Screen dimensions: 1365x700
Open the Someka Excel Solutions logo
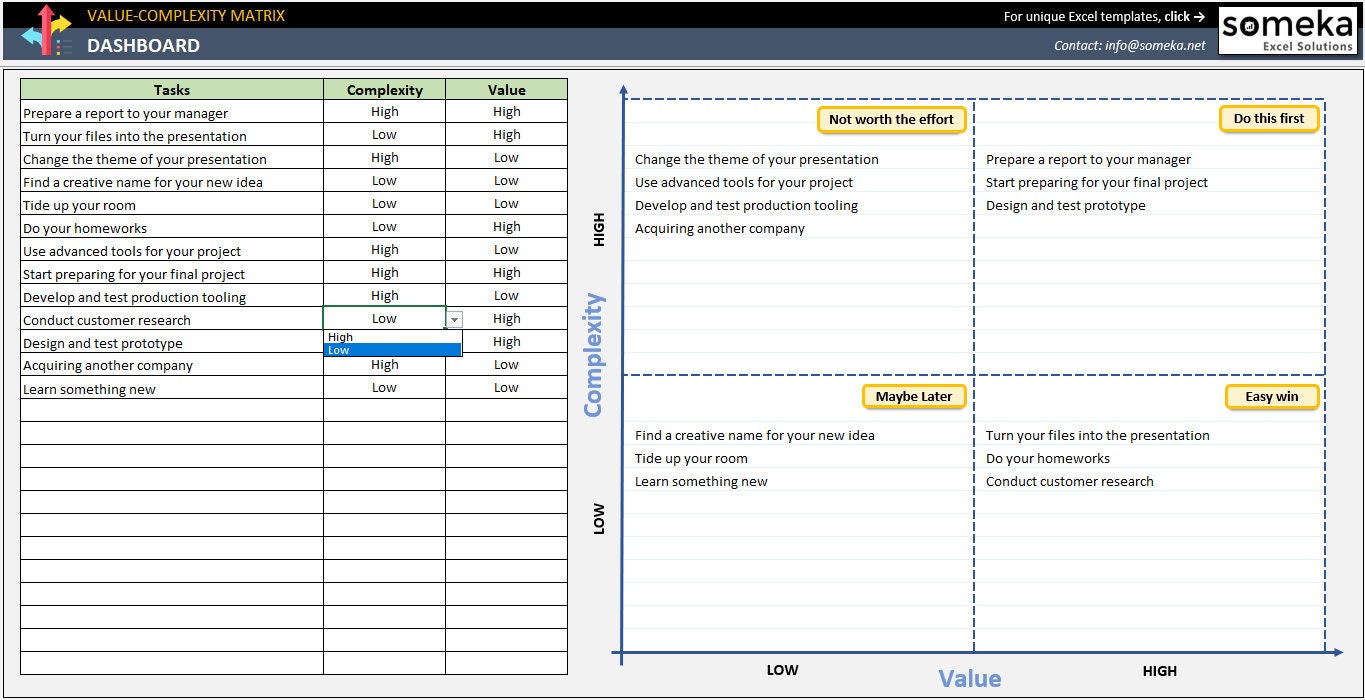(x=1287, y=30)
